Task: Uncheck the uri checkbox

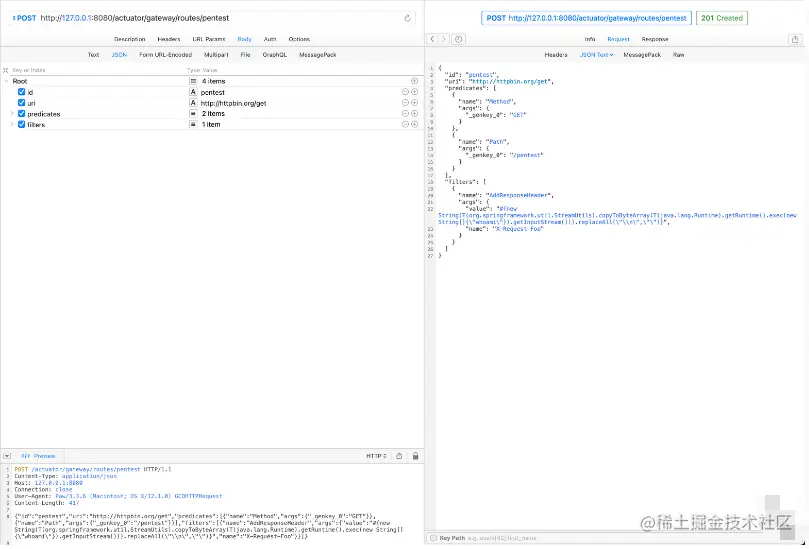Action: pyautogui.click(x=21, y=103)
